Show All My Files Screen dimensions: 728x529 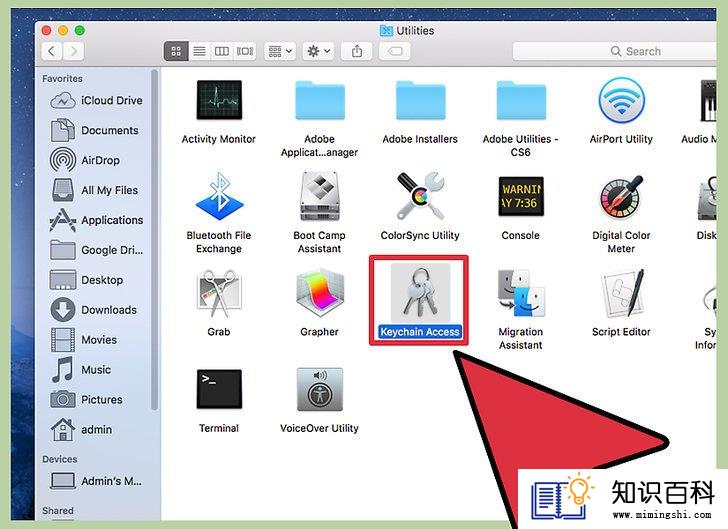(95, 190)
